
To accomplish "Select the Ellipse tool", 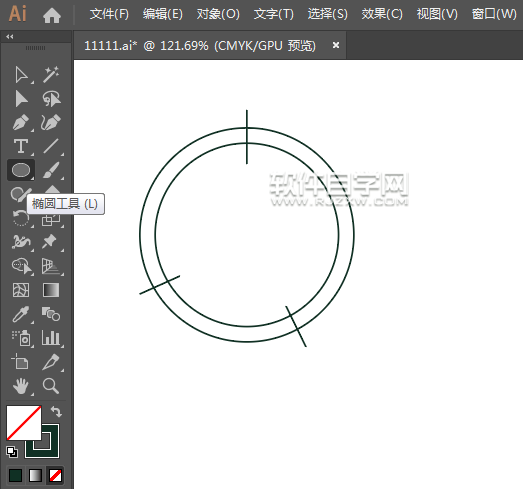I will tap(21, 170).
